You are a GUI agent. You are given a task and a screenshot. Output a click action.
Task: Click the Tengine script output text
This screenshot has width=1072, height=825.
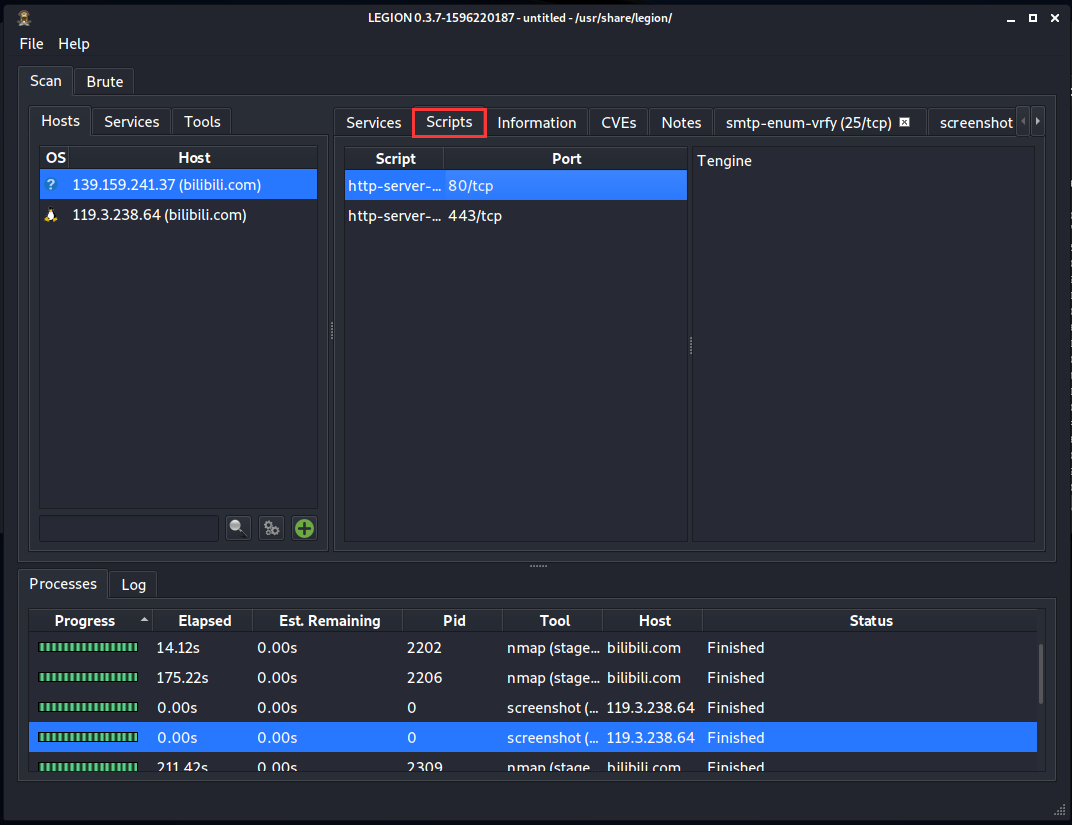[724, 161]
